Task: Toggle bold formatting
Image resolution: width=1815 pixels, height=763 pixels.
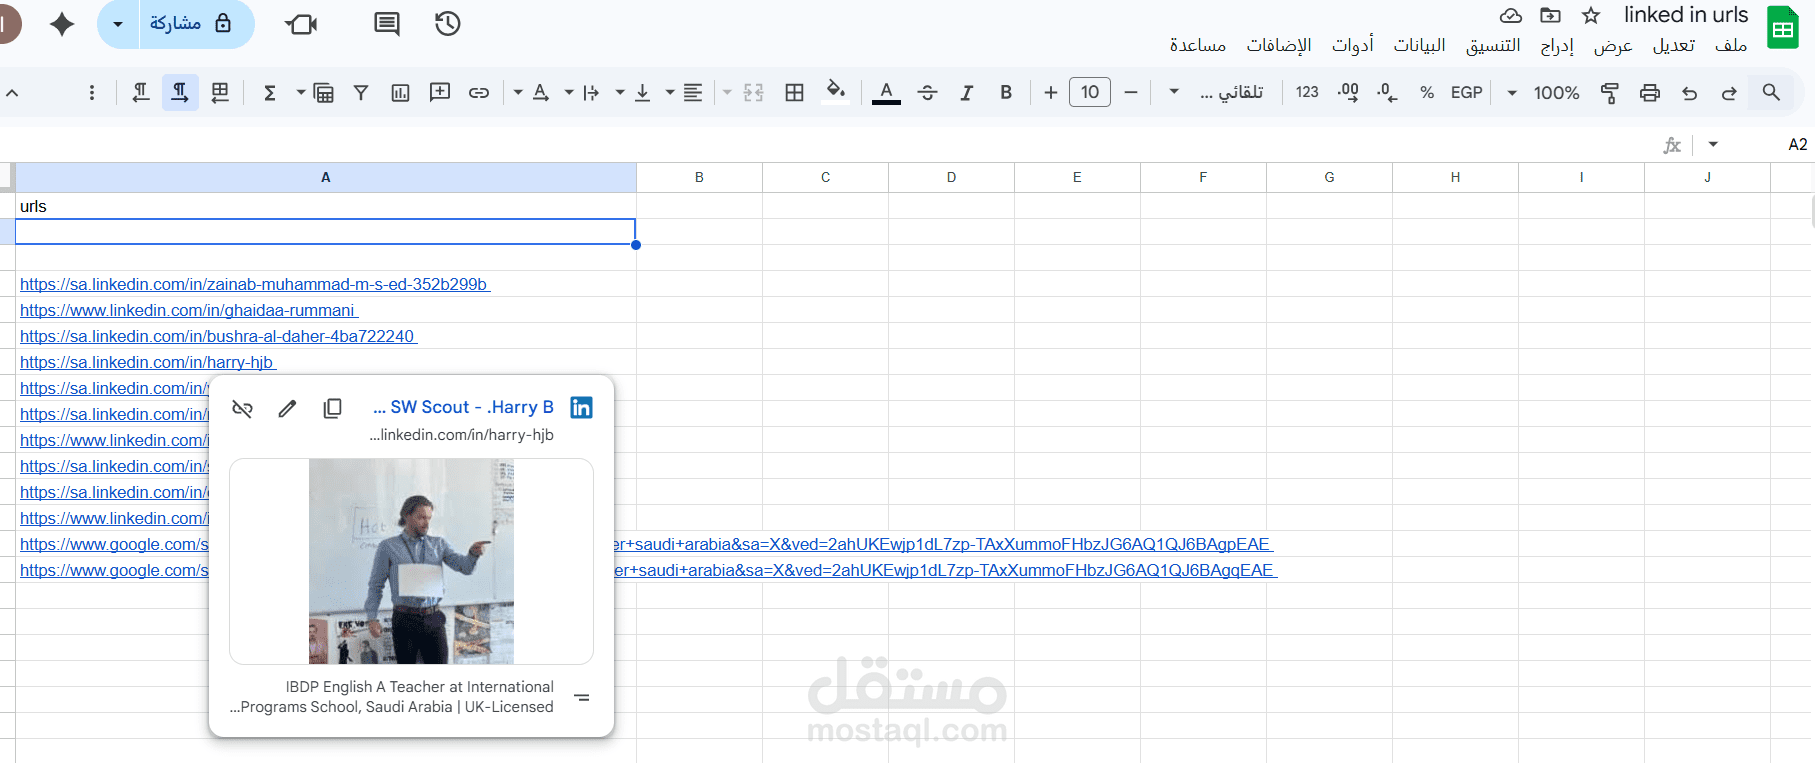Action: pyautogui.click(x=1006, y=93)
